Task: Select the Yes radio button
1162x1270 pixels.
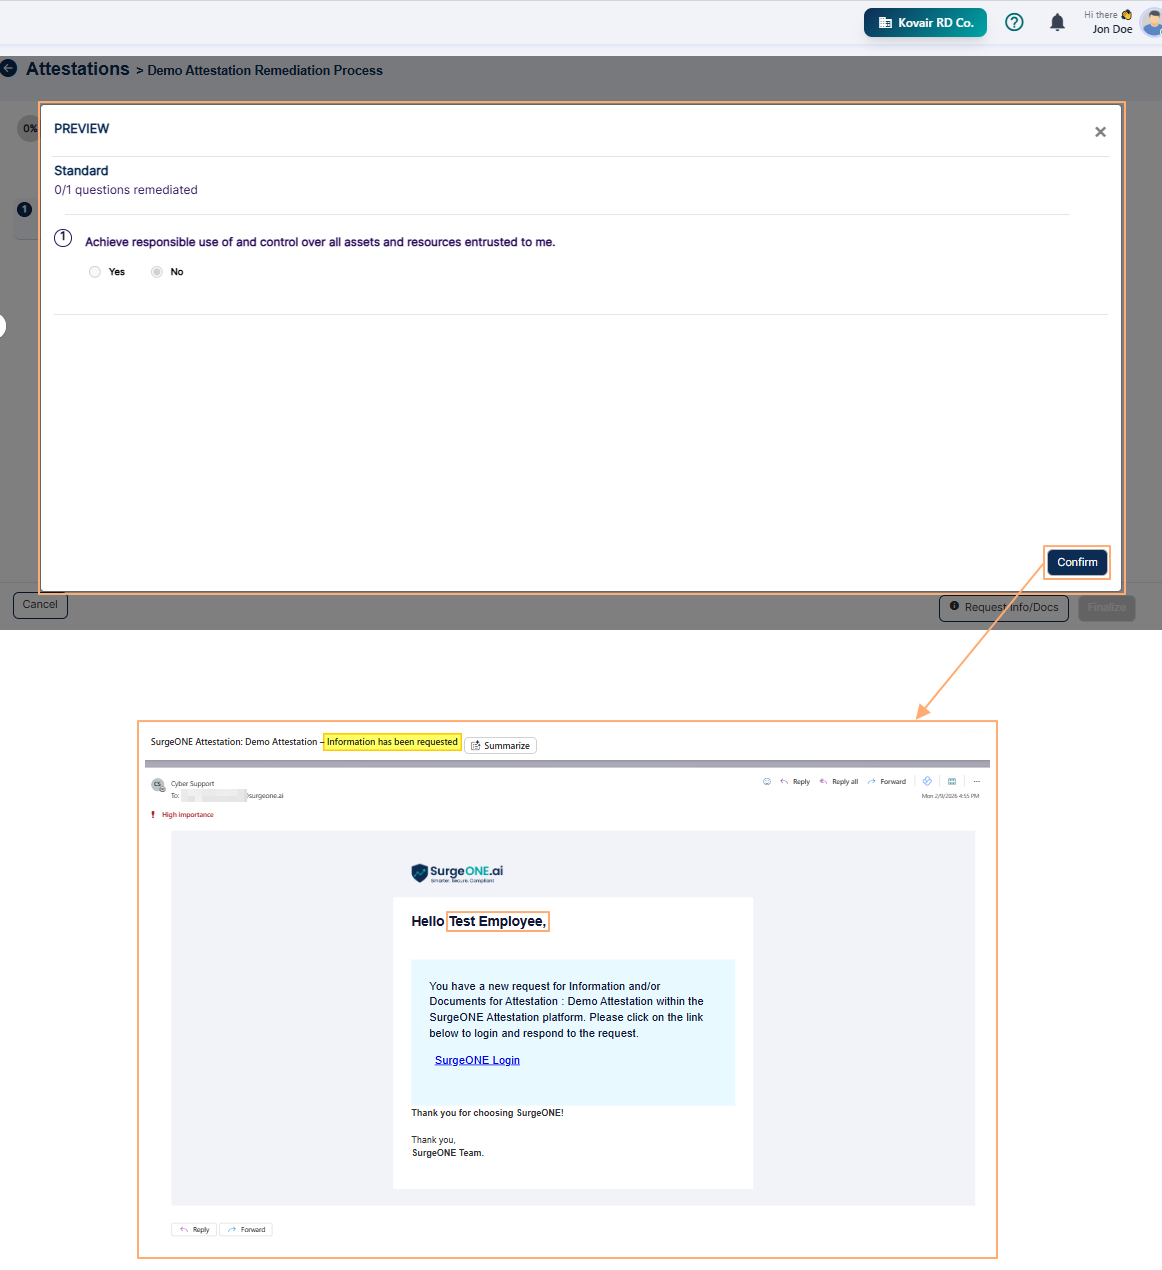Action: click(94, 271)
